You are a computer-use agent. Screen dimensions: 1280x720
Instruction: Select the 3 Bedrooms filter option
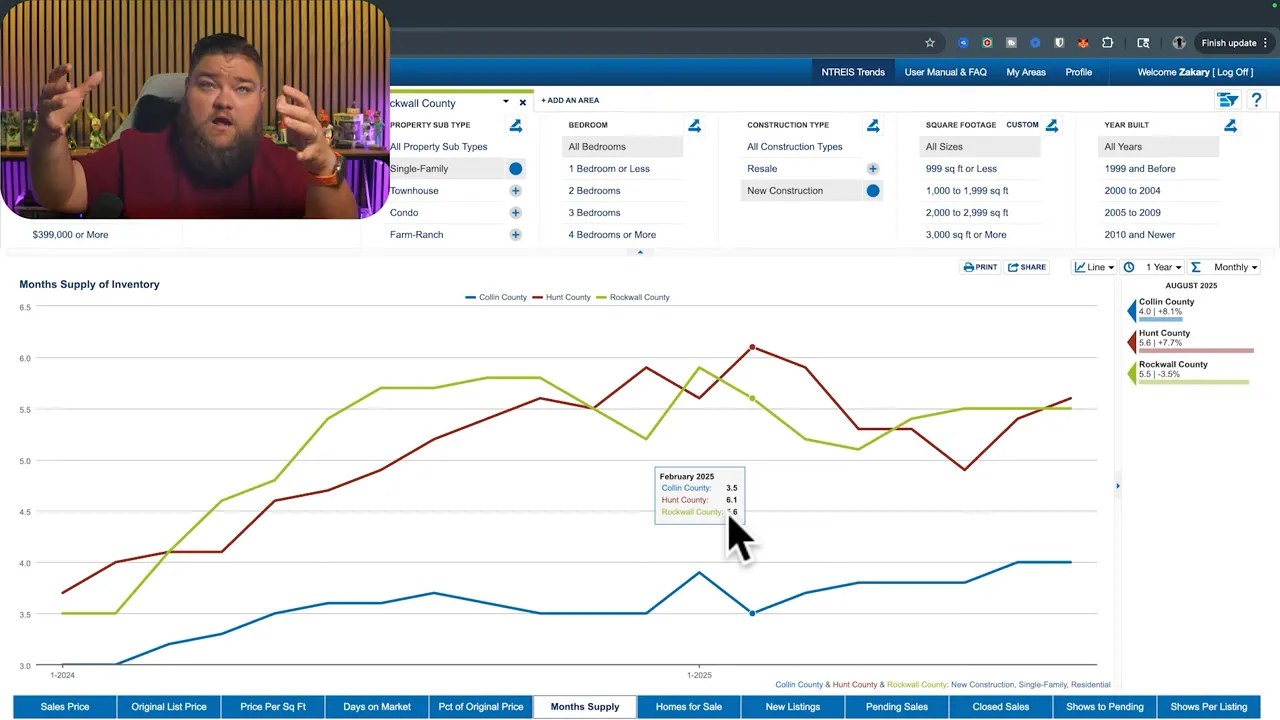[594, 212]
